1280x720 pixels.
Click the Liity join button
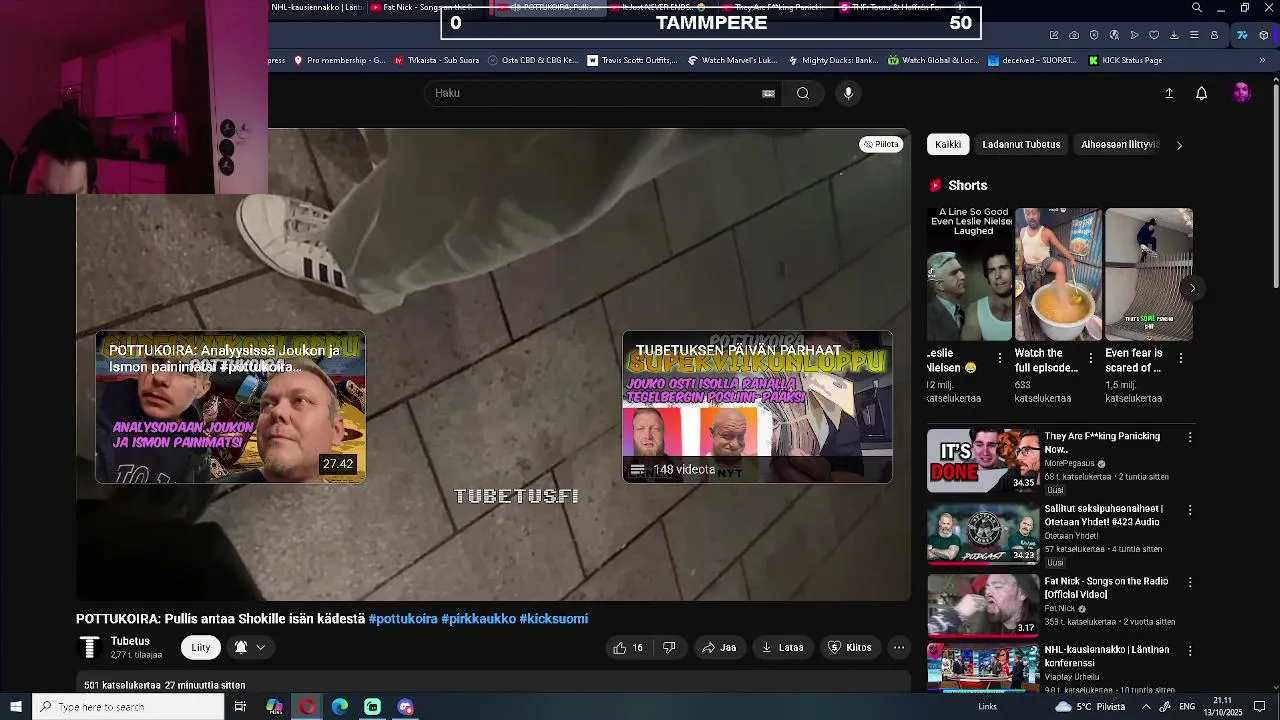click(x=201, y=647)
